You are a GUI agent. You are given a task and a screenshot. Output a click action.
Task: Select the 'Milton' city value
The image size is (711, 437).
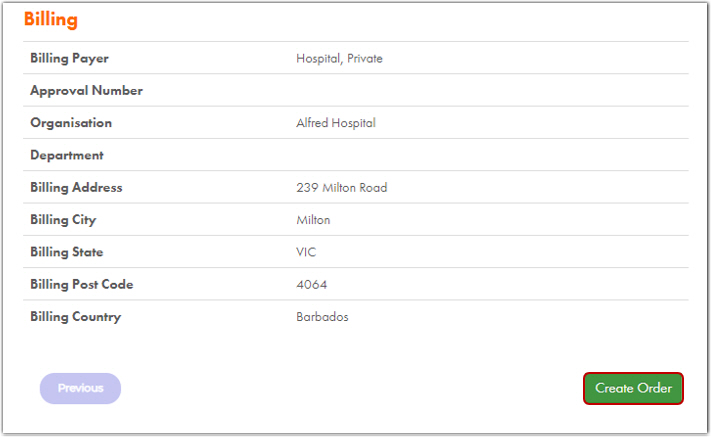click(313, 220)
